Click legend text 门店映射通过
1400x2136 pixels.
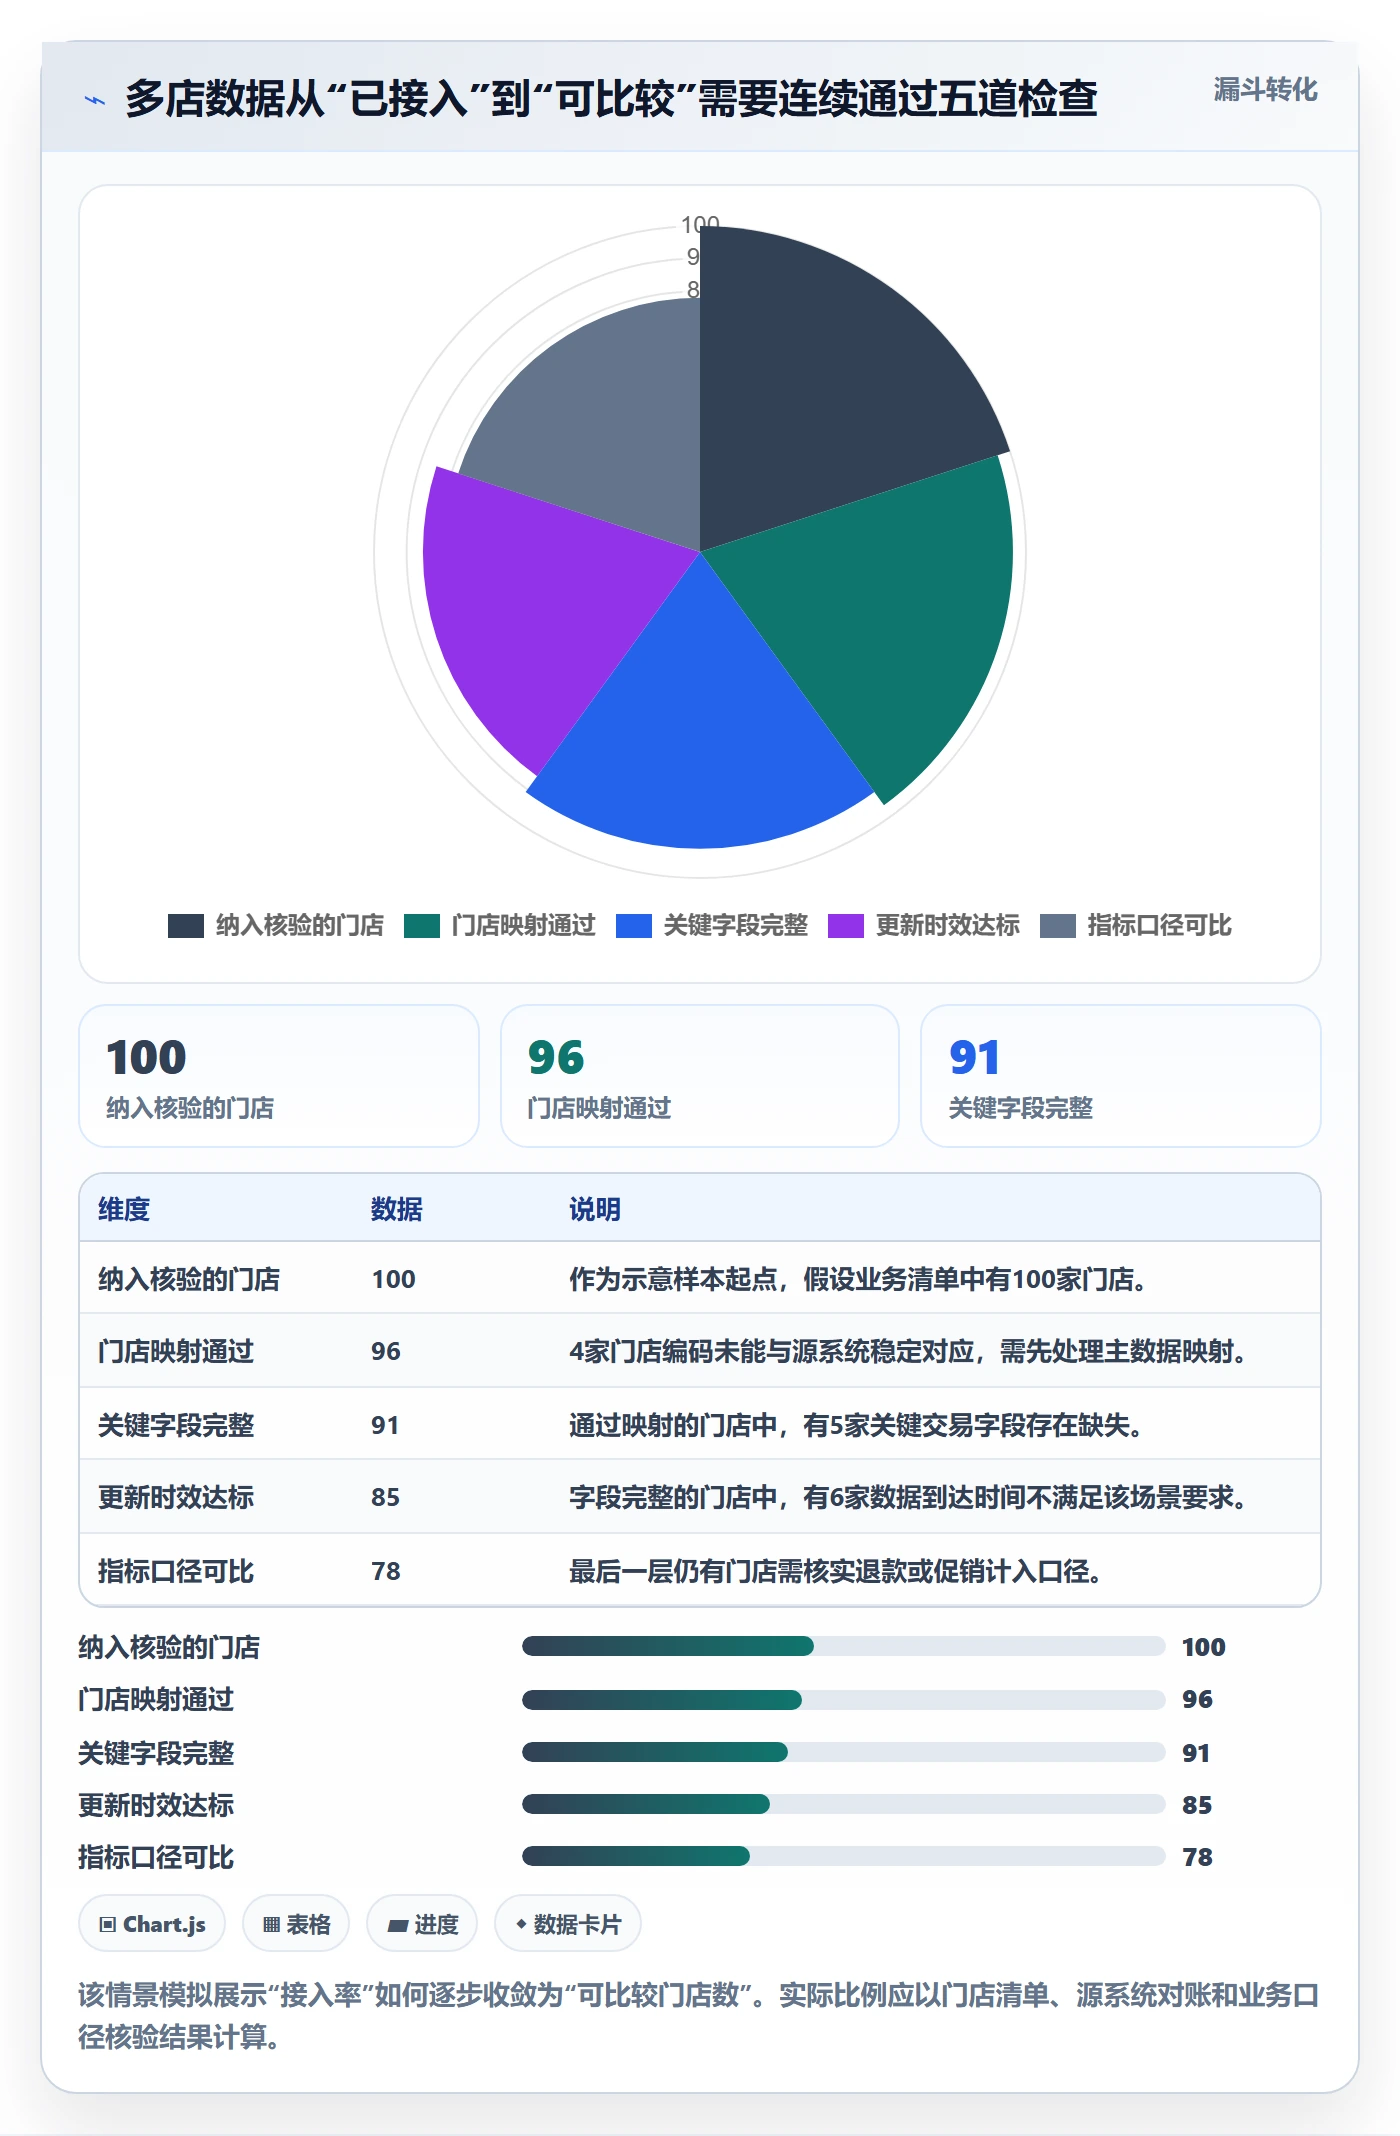click(x=524, y=926)
